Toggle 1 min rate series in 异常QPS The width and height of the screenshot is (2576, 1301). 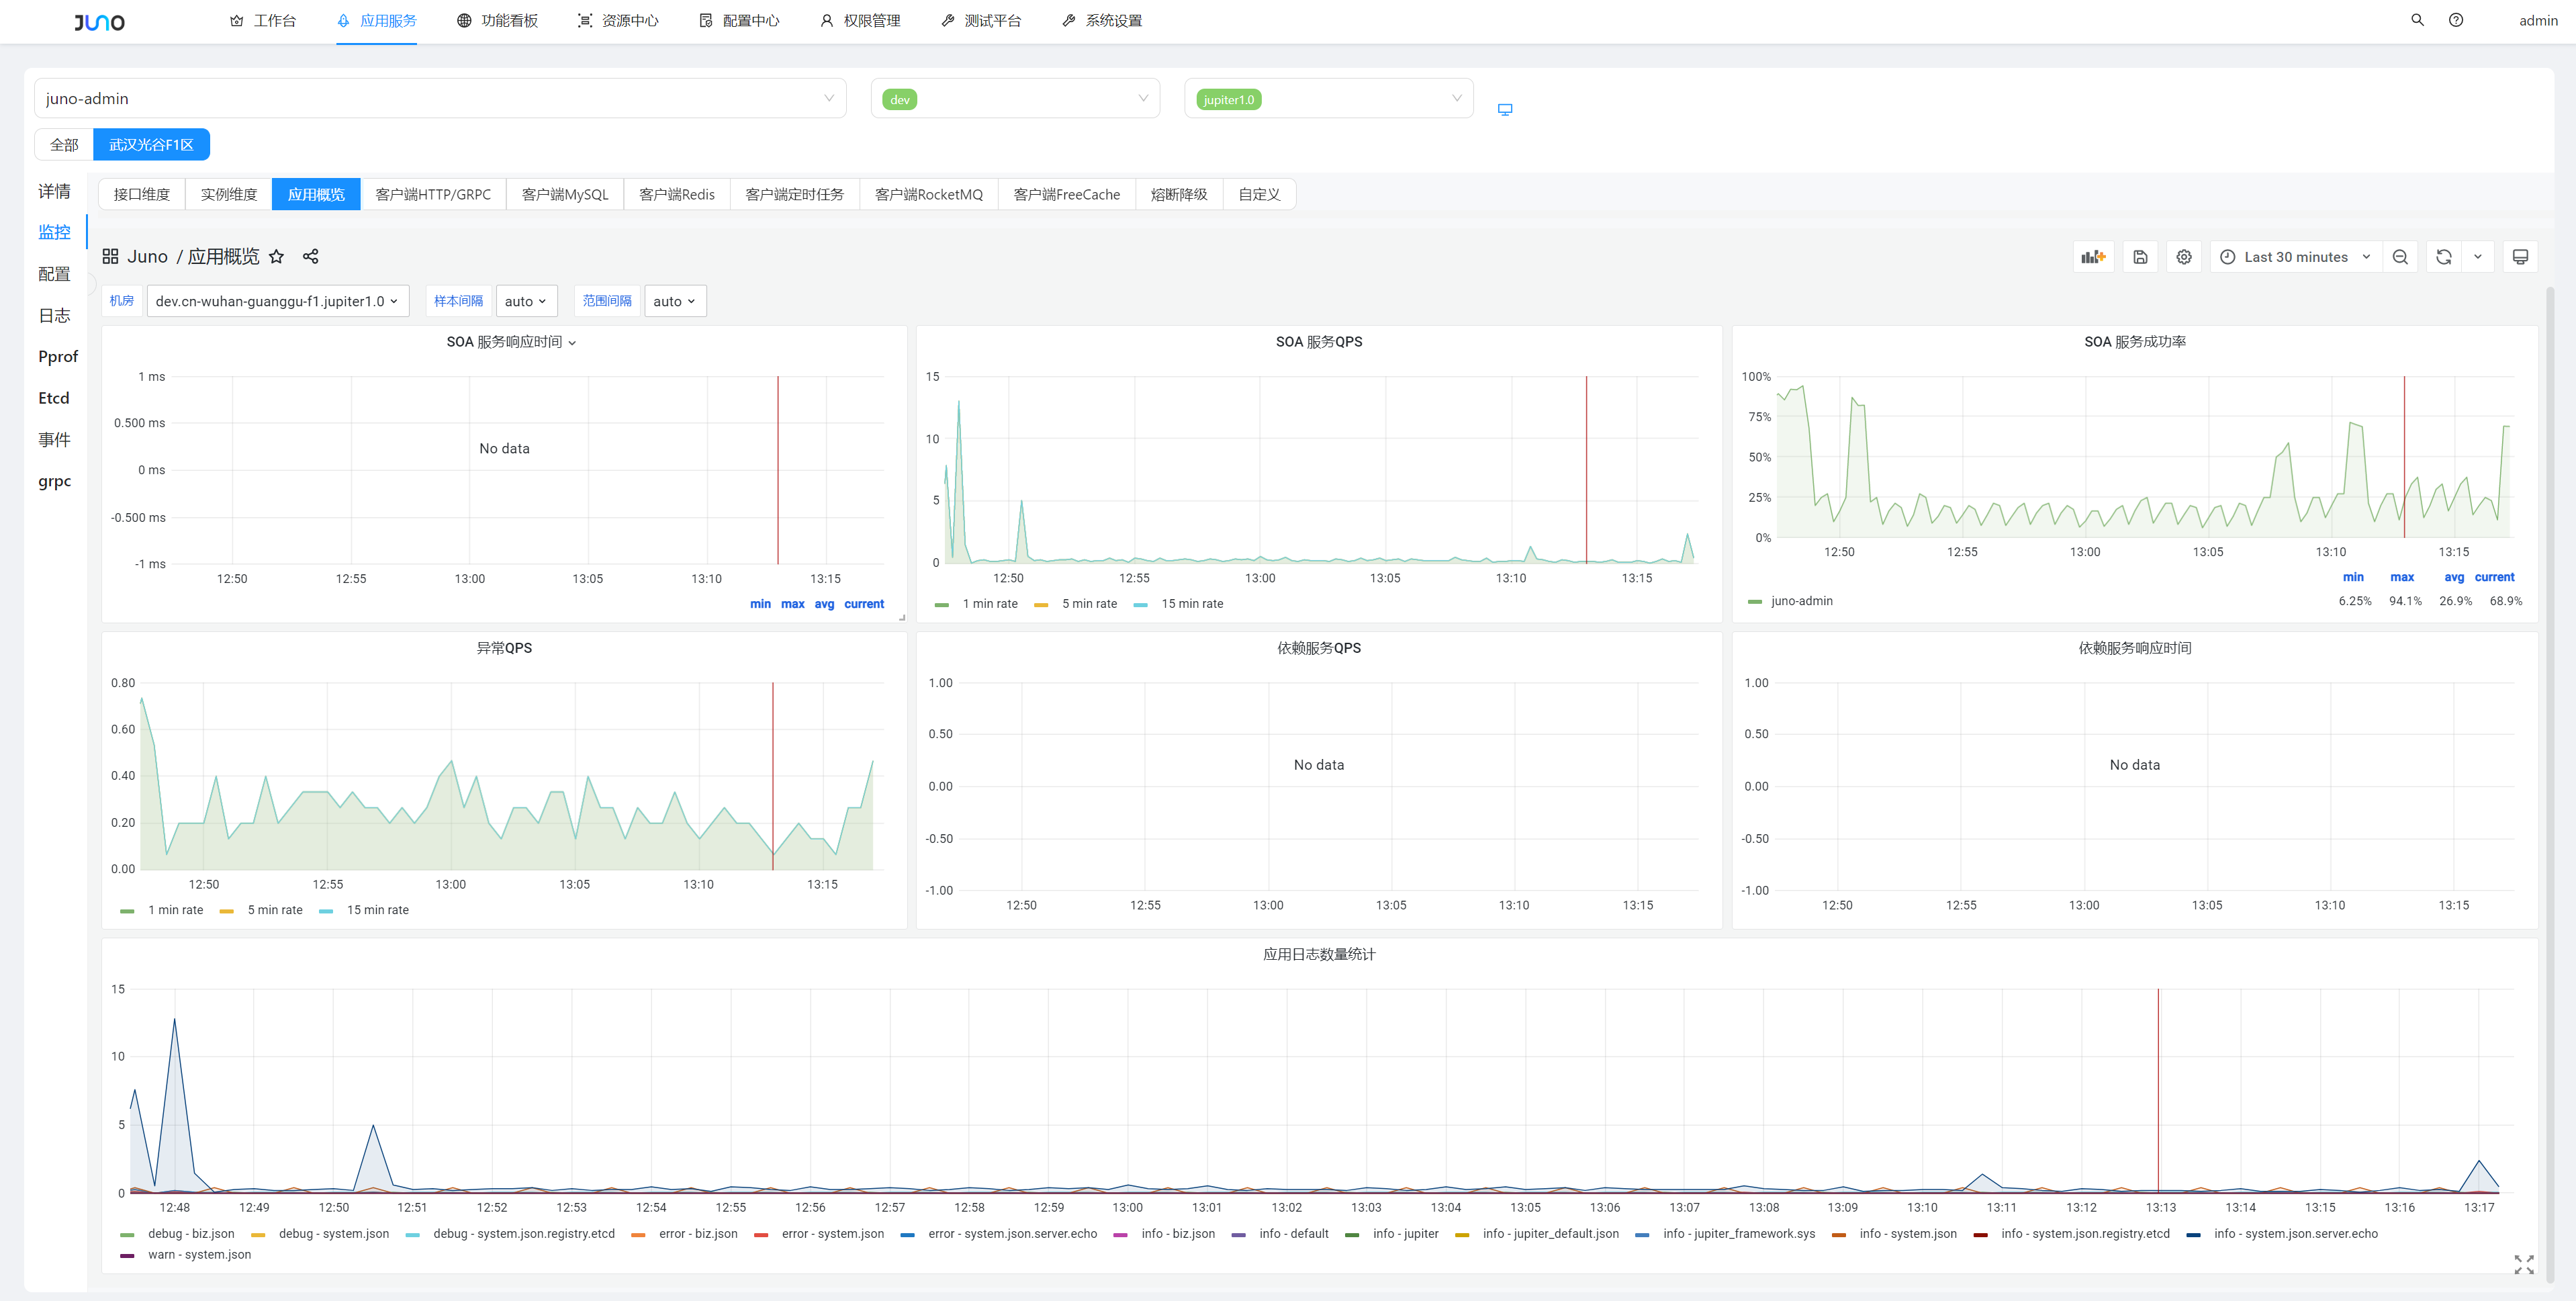[x=175, y=910]
